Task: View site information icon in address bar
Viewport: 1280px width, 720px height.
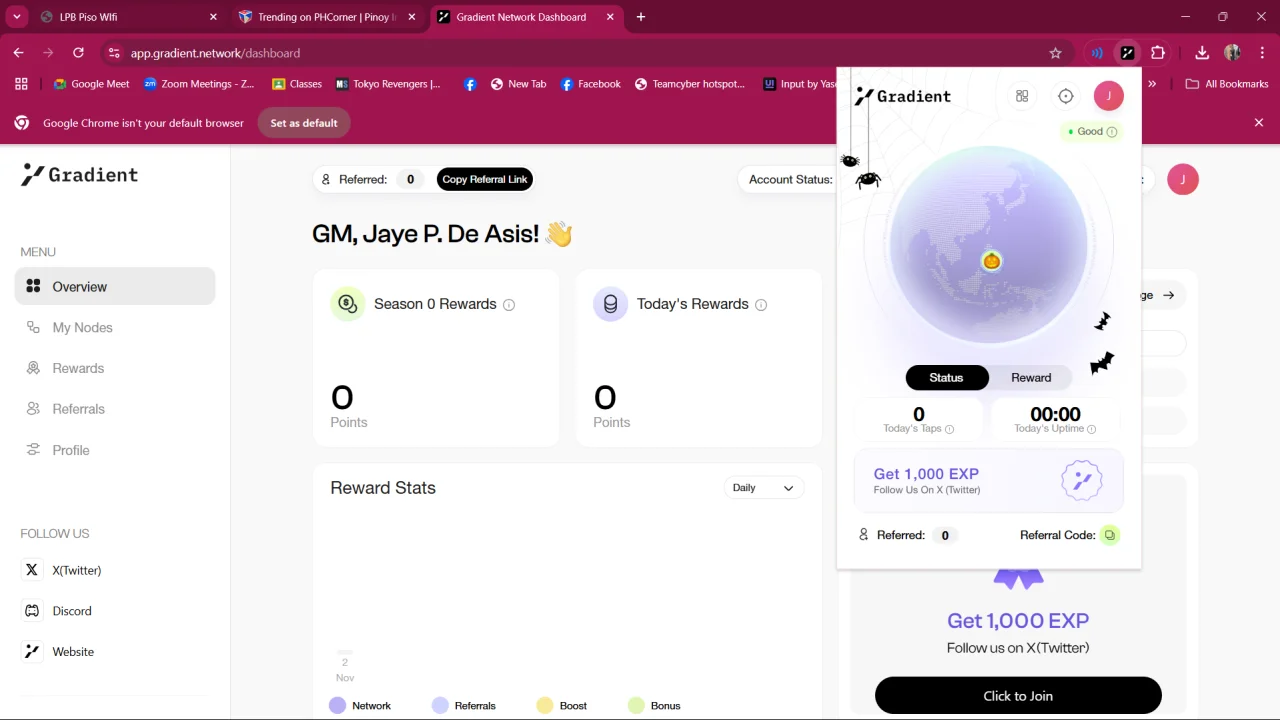Action: 113,53
